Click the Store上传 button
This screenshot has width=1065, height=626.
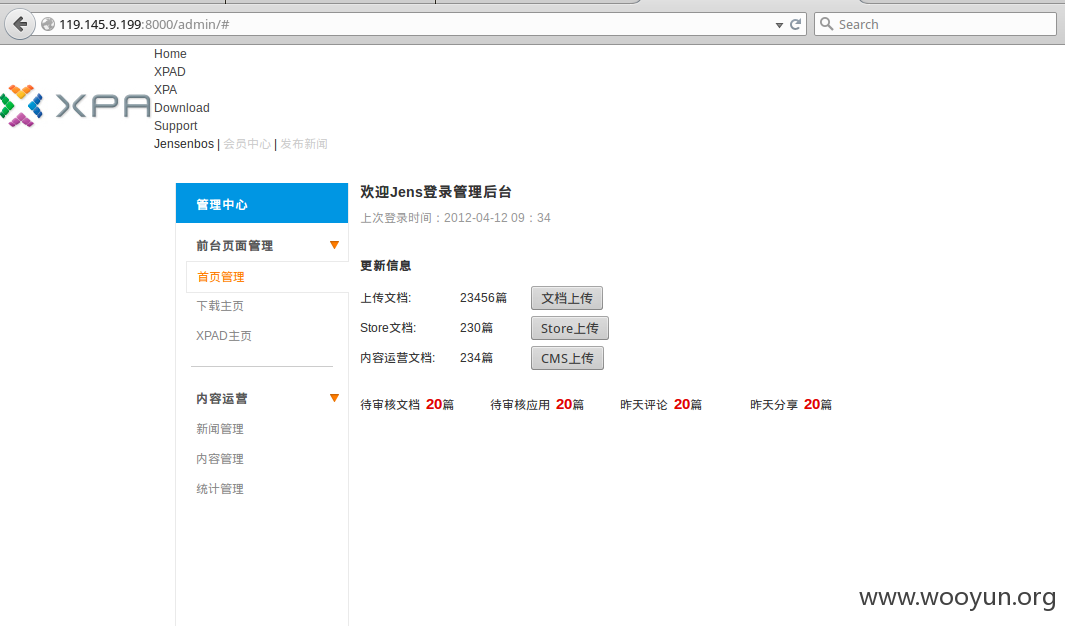coord(569,328)
